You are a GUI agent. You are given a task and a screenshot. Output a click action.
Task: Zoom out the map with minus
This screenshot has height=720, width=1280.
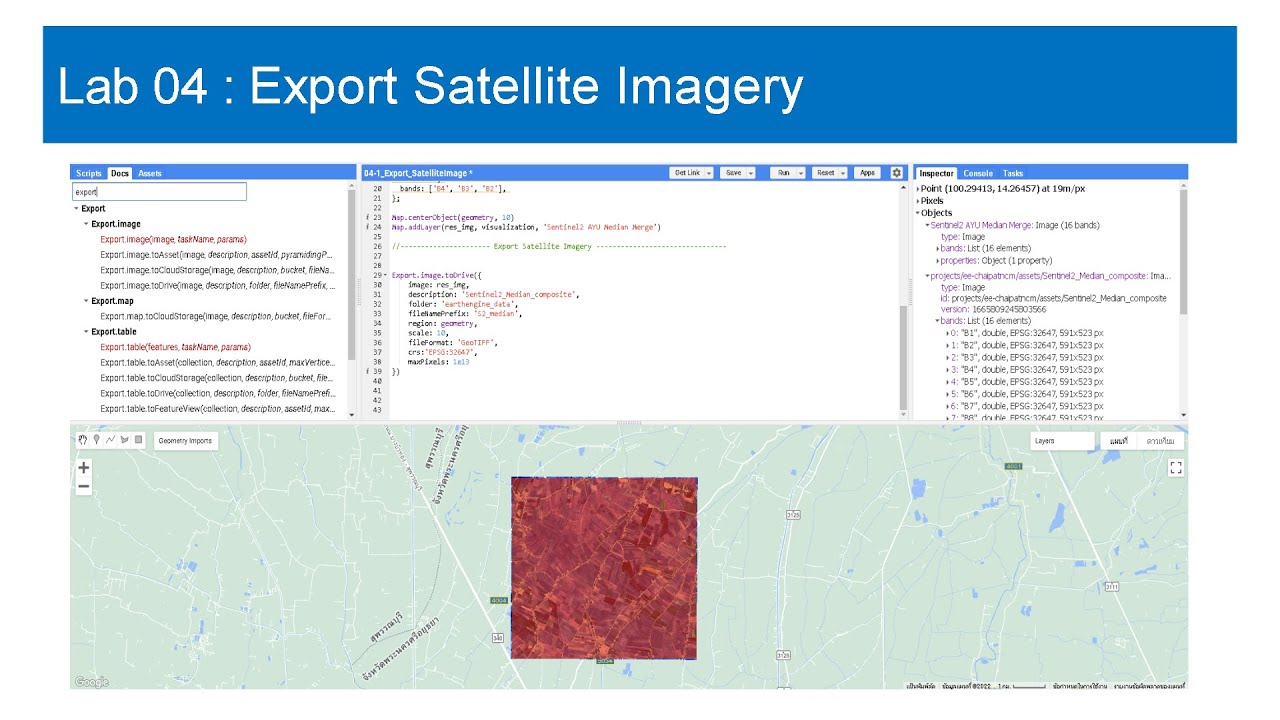(84, 486)
